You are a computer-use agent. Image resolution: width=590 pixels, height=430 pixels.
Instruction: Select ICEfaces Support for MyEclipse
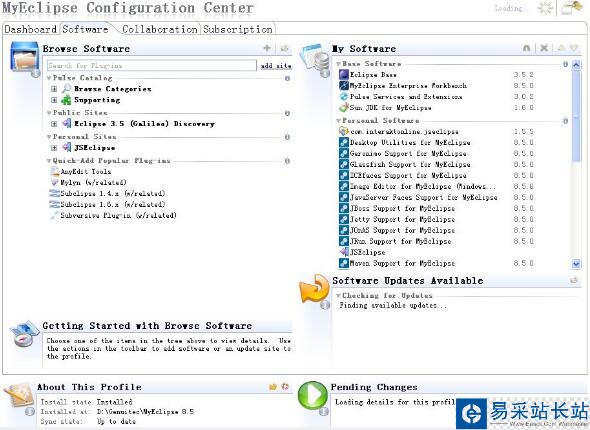(x=408, y=175)
